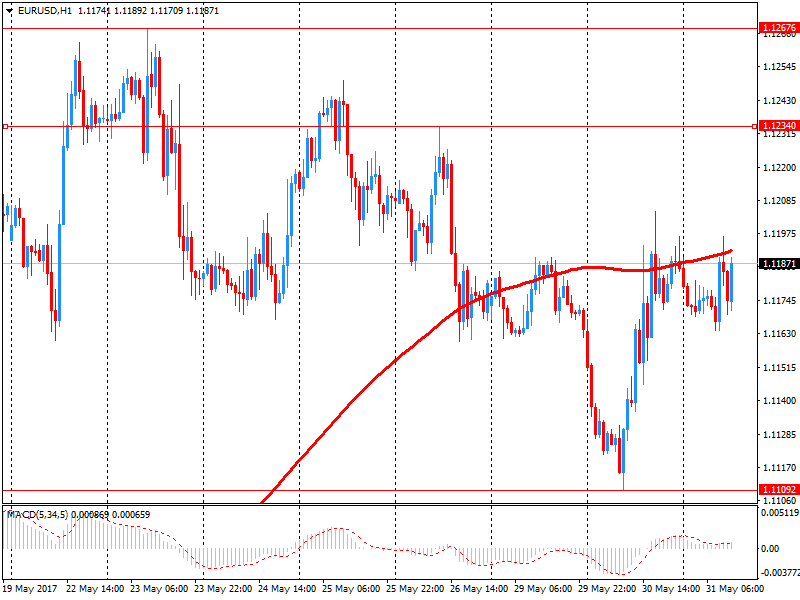This screenshot has height=600, width=800.
Task: Click the 1.11630 price scale value
Action: 779,334
